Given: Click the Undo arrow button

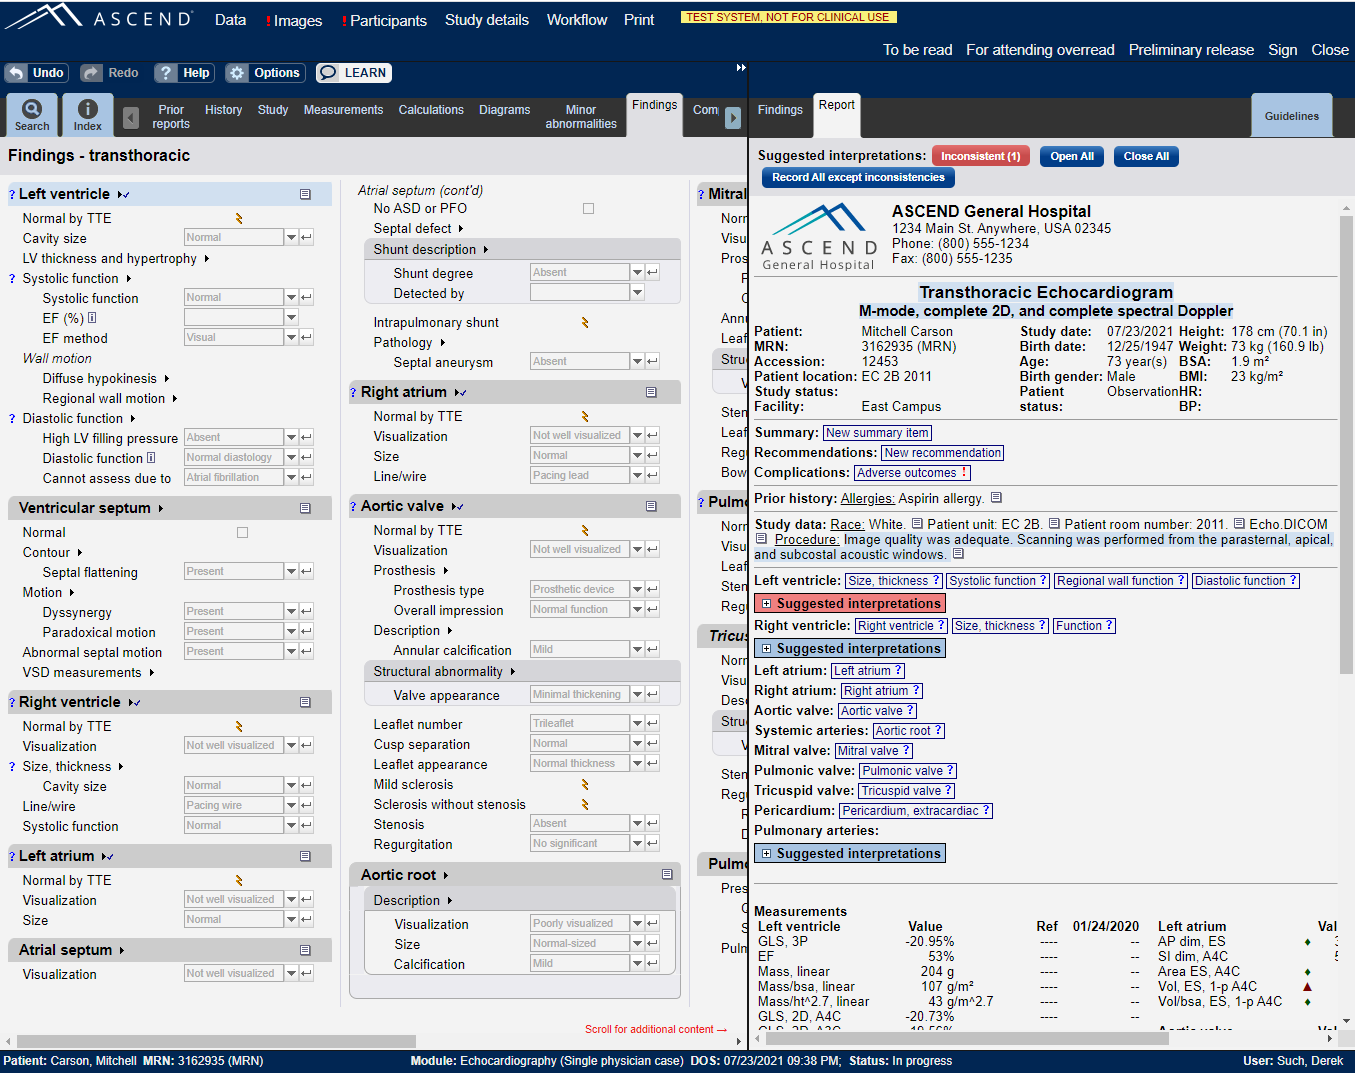Looking at the screenshot, I should tap(36, 73).
